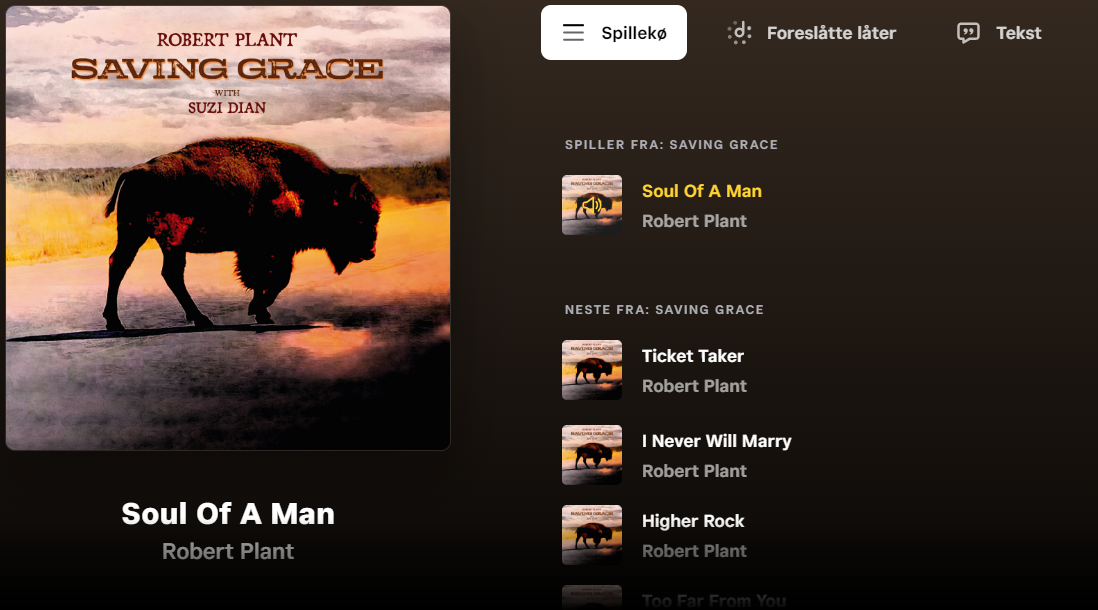Select Higher Rock in the queue
The width and height of the screenshot is (1098, 610).
(693, 521)
